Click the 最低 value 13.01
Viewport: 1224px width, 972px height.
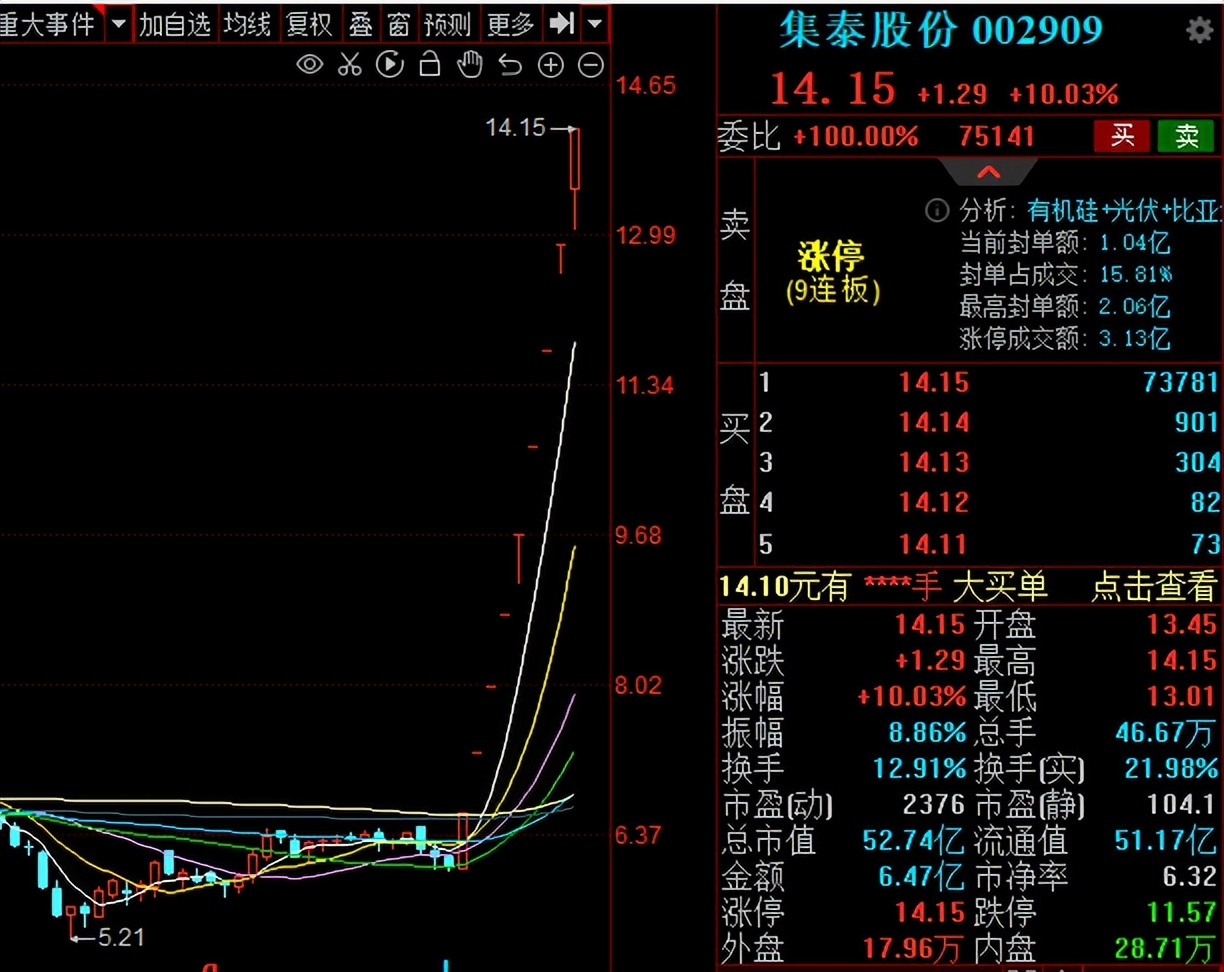click(1182, 697)
